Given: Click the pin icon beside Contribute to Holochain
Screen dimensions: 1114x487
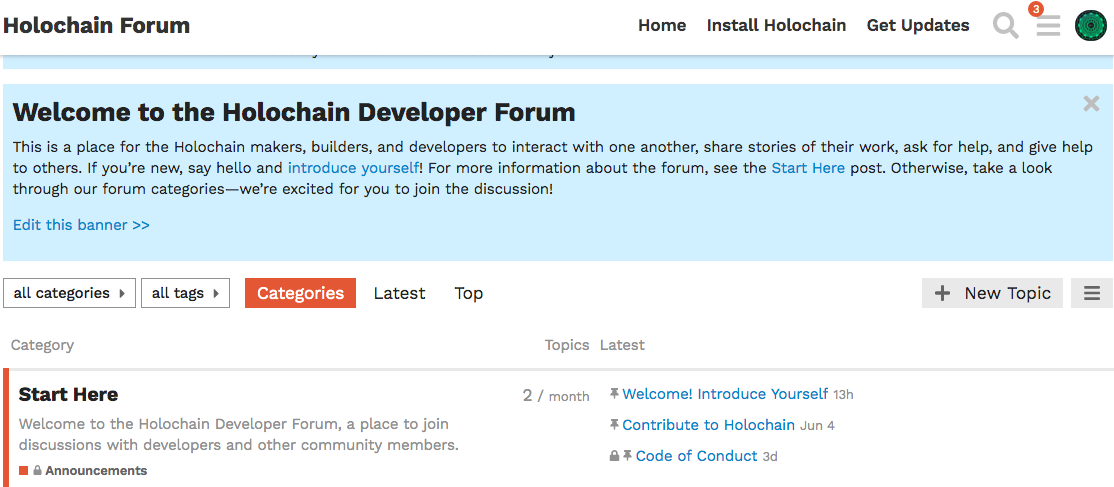Looking at the screenshot, I should pos(615,424).
